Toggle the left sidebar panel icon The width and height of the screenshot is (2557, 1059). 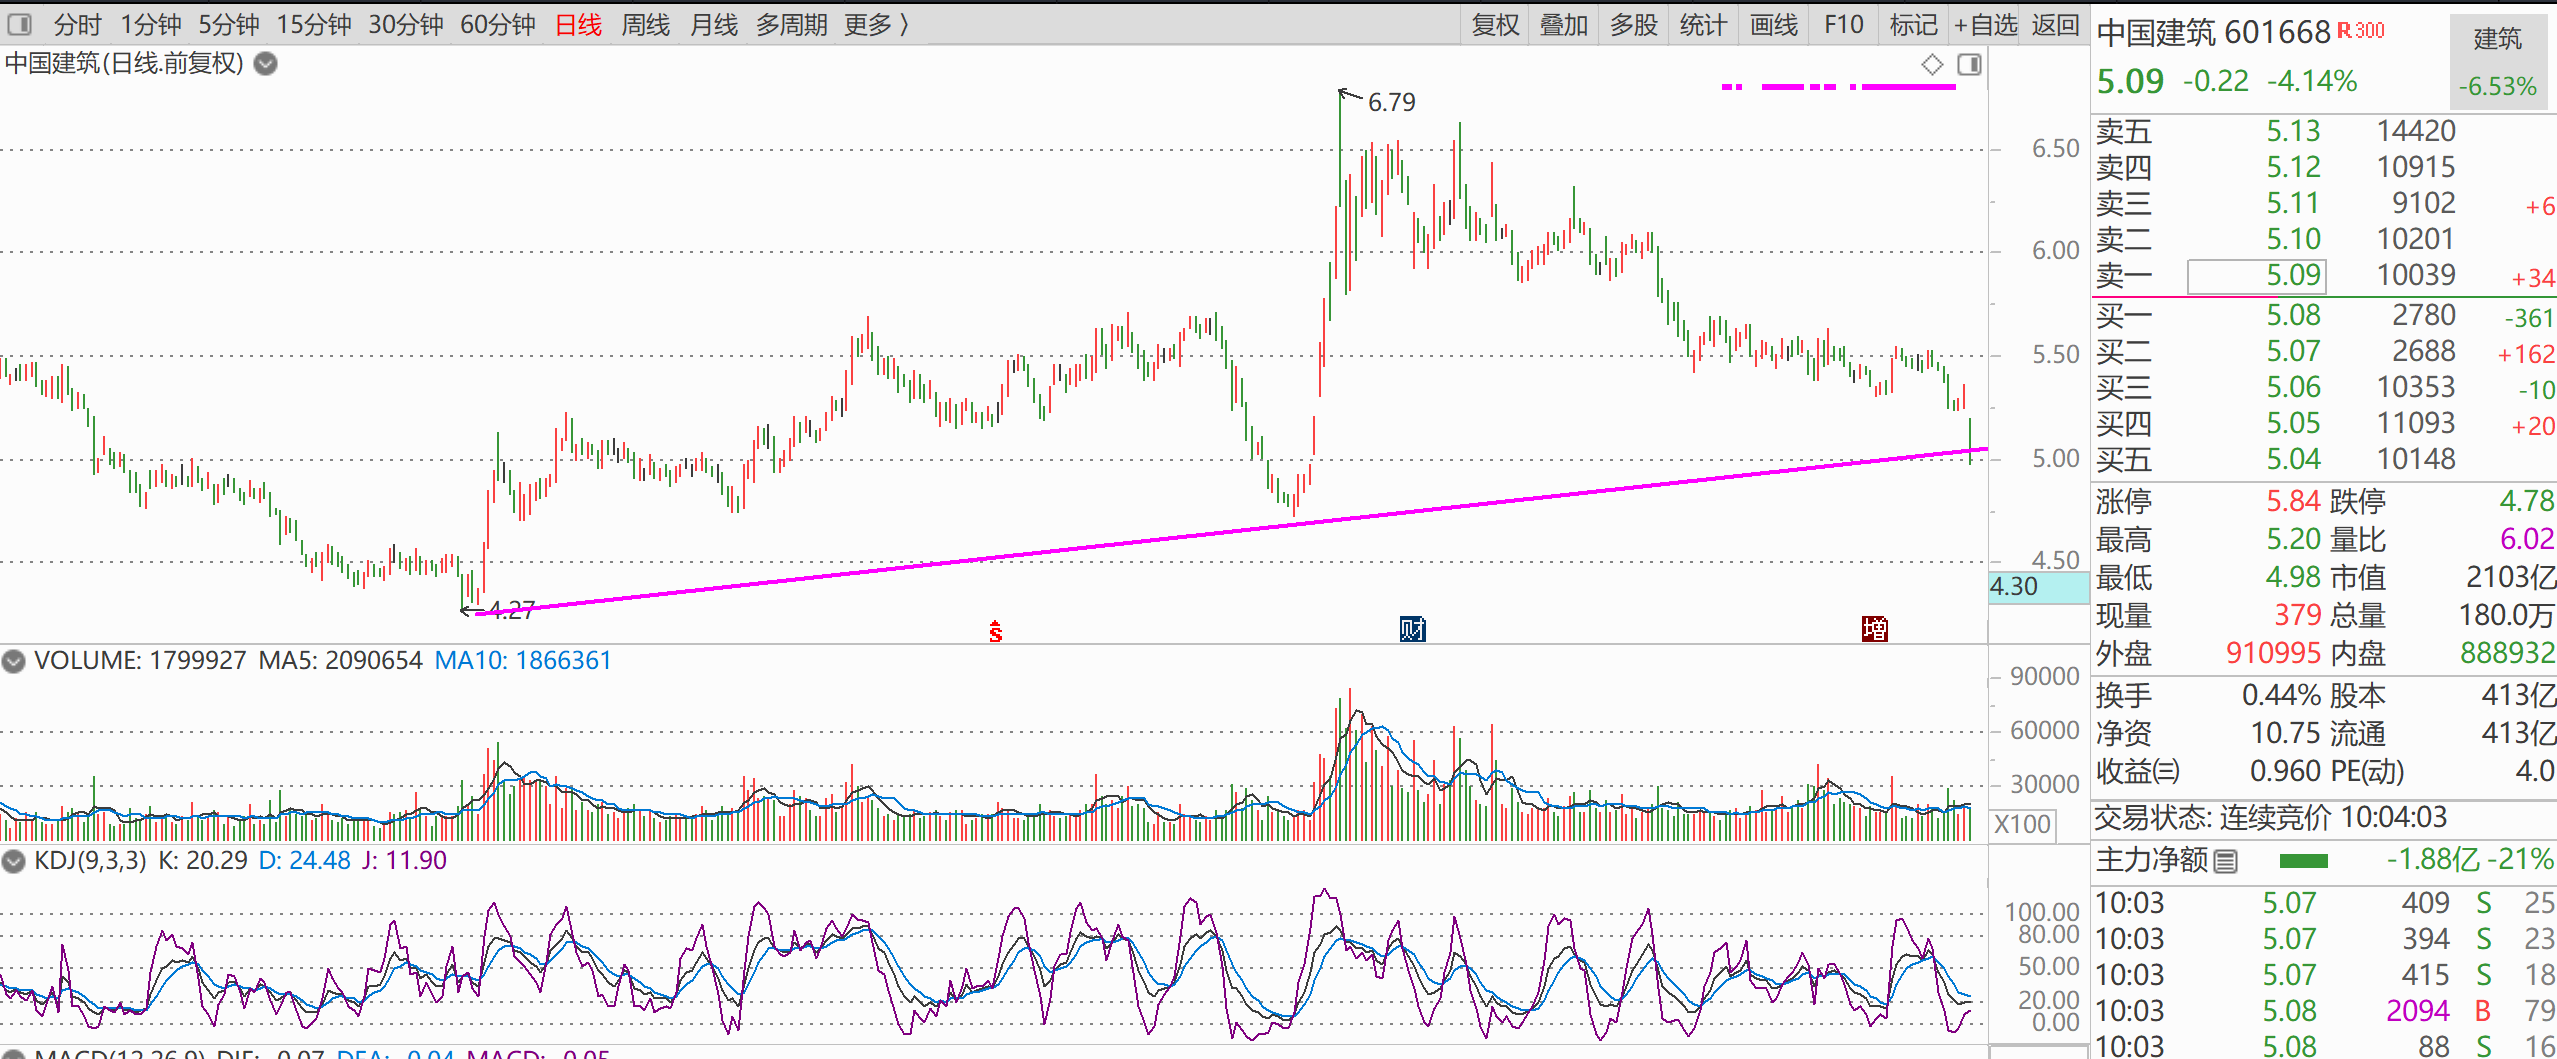[19, 24]
